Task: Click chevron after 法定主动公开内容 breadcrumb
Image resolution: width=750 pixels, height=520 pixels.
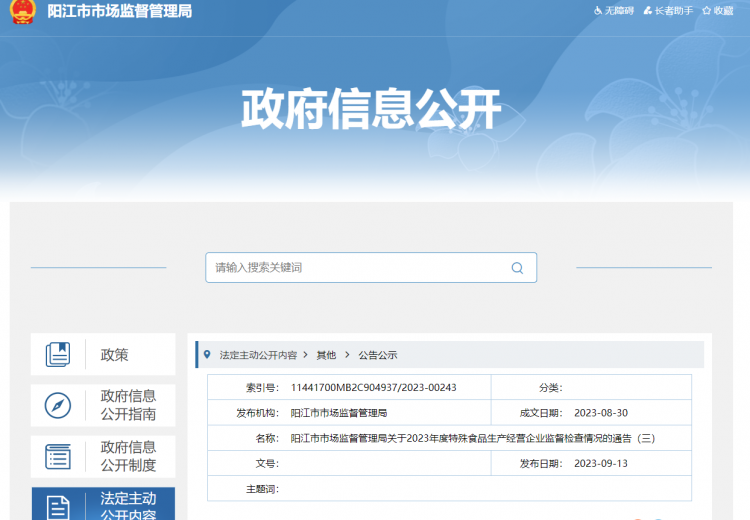Action: (306, 355)
